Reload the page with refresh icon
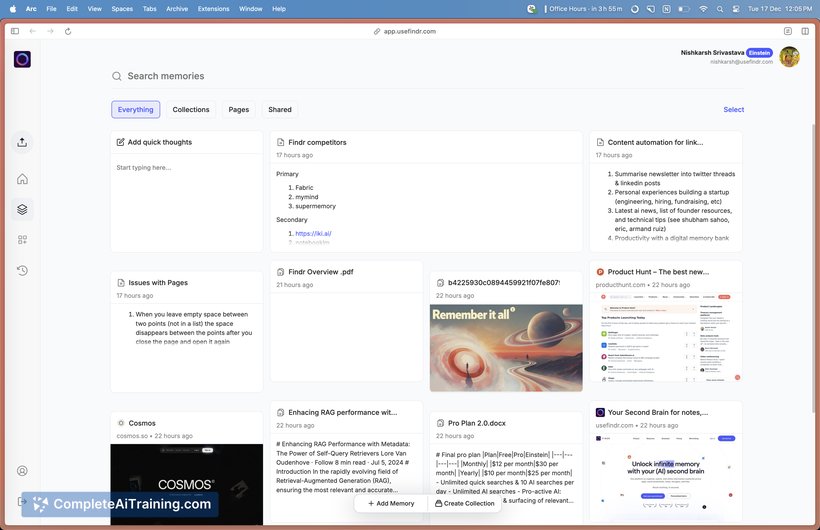The width and height of the screenshot is (820, 530). 68,31
